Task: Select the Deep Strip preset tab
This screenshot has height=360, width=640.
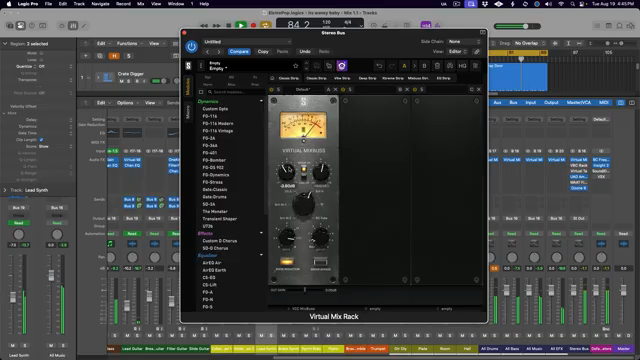Action: (x=367, y=78)
